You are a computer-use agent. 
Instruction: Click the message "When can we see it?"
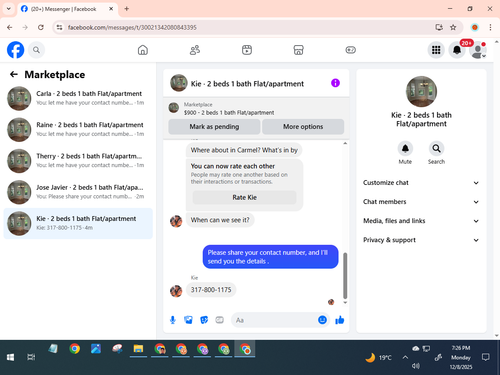(220, 220)
